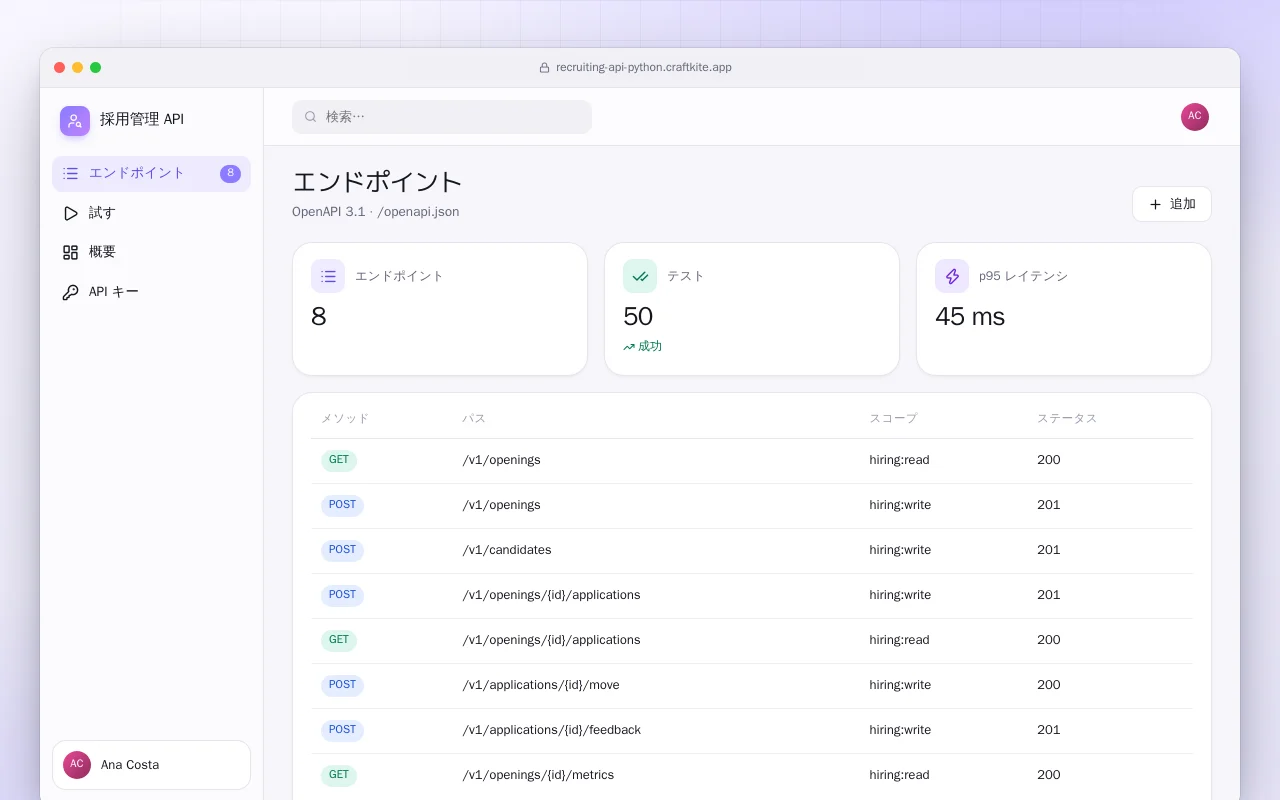The image size is (1280, 800).
Task: Click the recruiting-api-python.craftkite.app URL
Action: [644, 68]
